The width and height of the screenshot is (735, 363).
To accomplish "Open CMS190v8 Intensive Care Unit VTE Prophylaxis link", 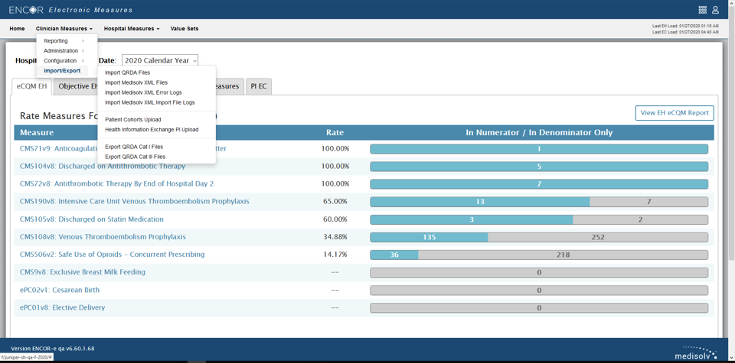I will [x=135, y=201].
